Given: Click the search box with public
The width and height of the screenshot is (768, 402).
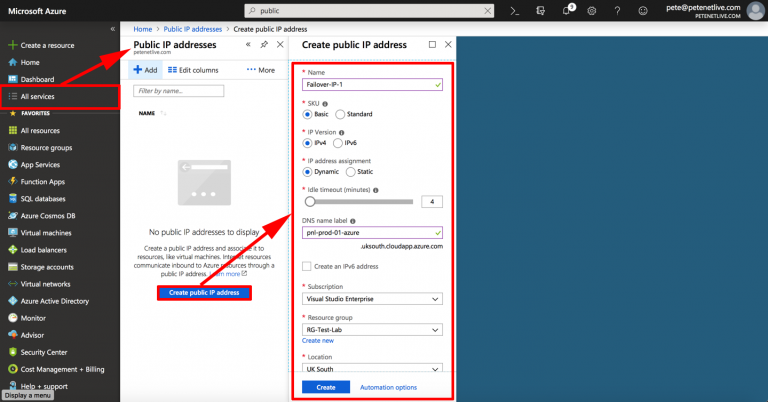Looking at the screenshot, I should tap(369, 11).
